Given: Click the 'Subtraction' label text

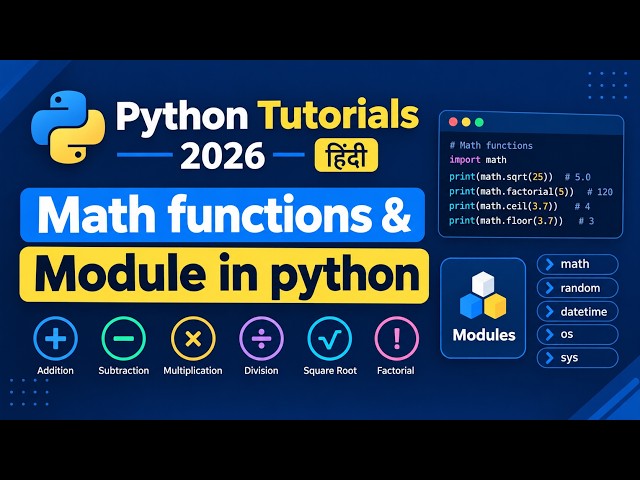Looking at the screenshot, I should tap(124, 371).
